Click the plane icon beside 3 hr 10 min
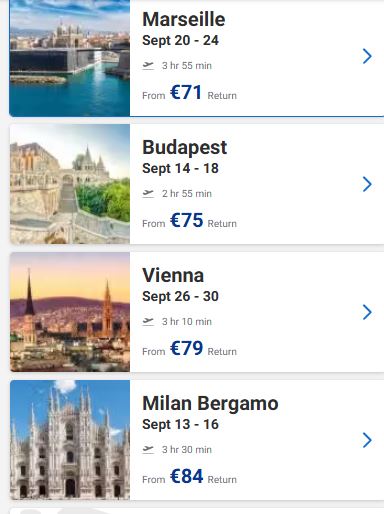This screenshot has height=514, width=384. (x=148, y=321)
